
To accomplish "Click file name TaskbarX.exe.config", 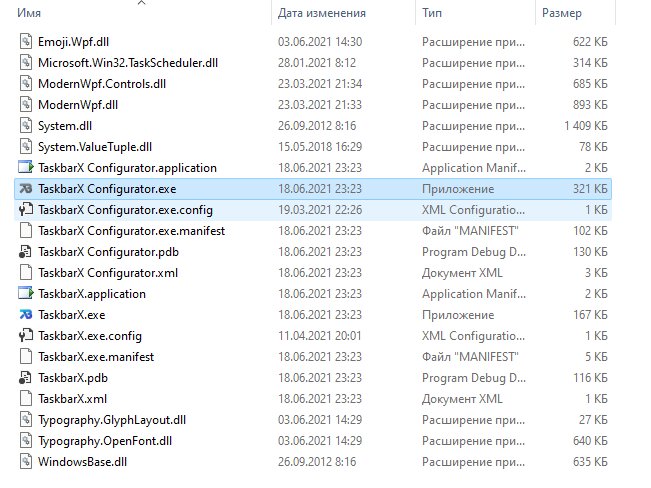I will pos(90,336).
